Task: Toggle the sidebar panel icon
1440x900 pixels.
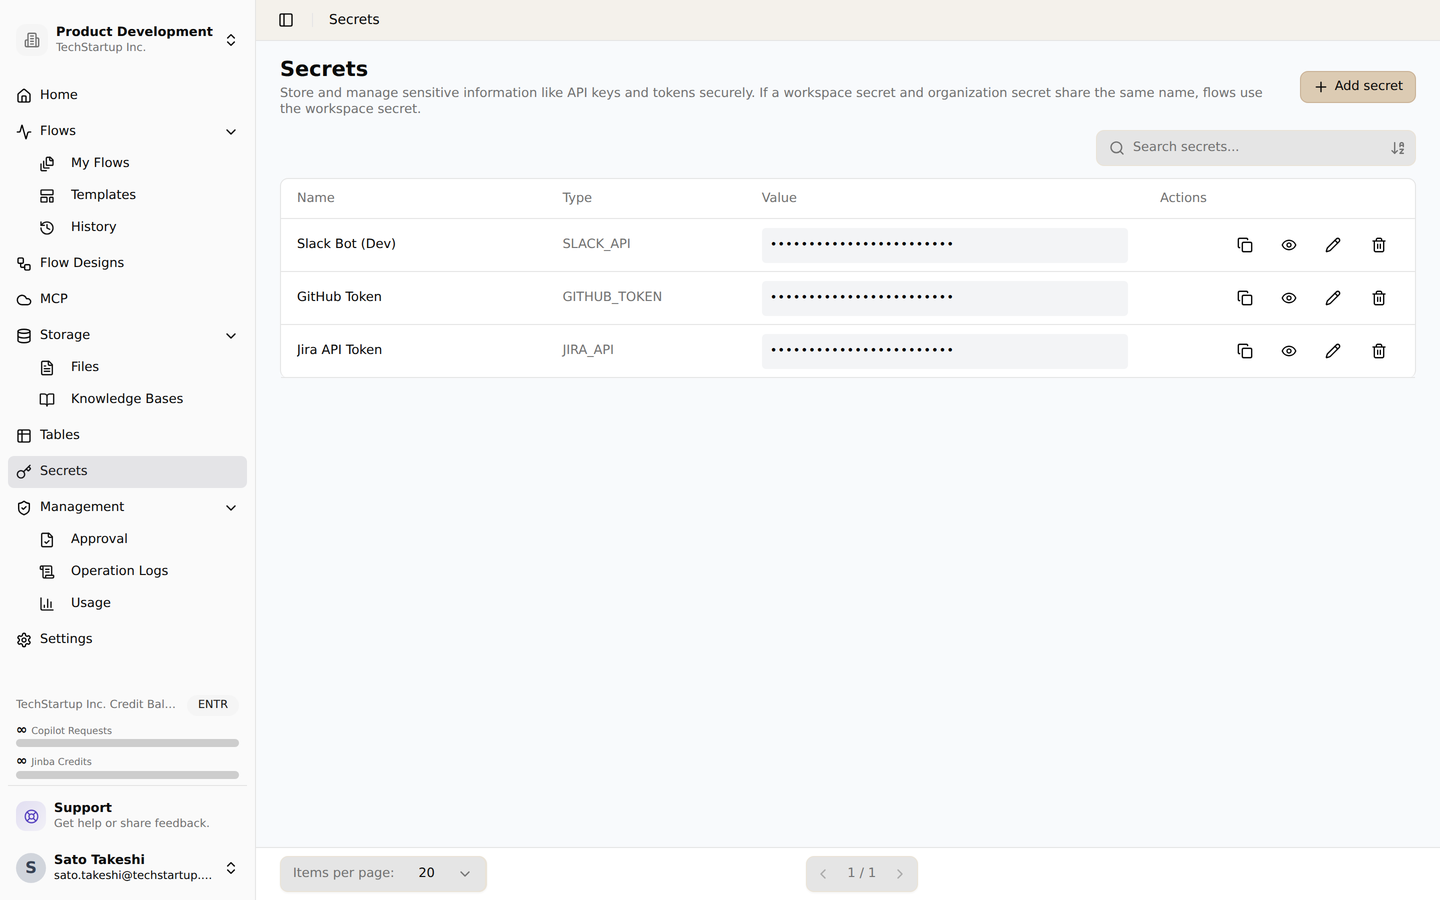Action: click(286, 20)
